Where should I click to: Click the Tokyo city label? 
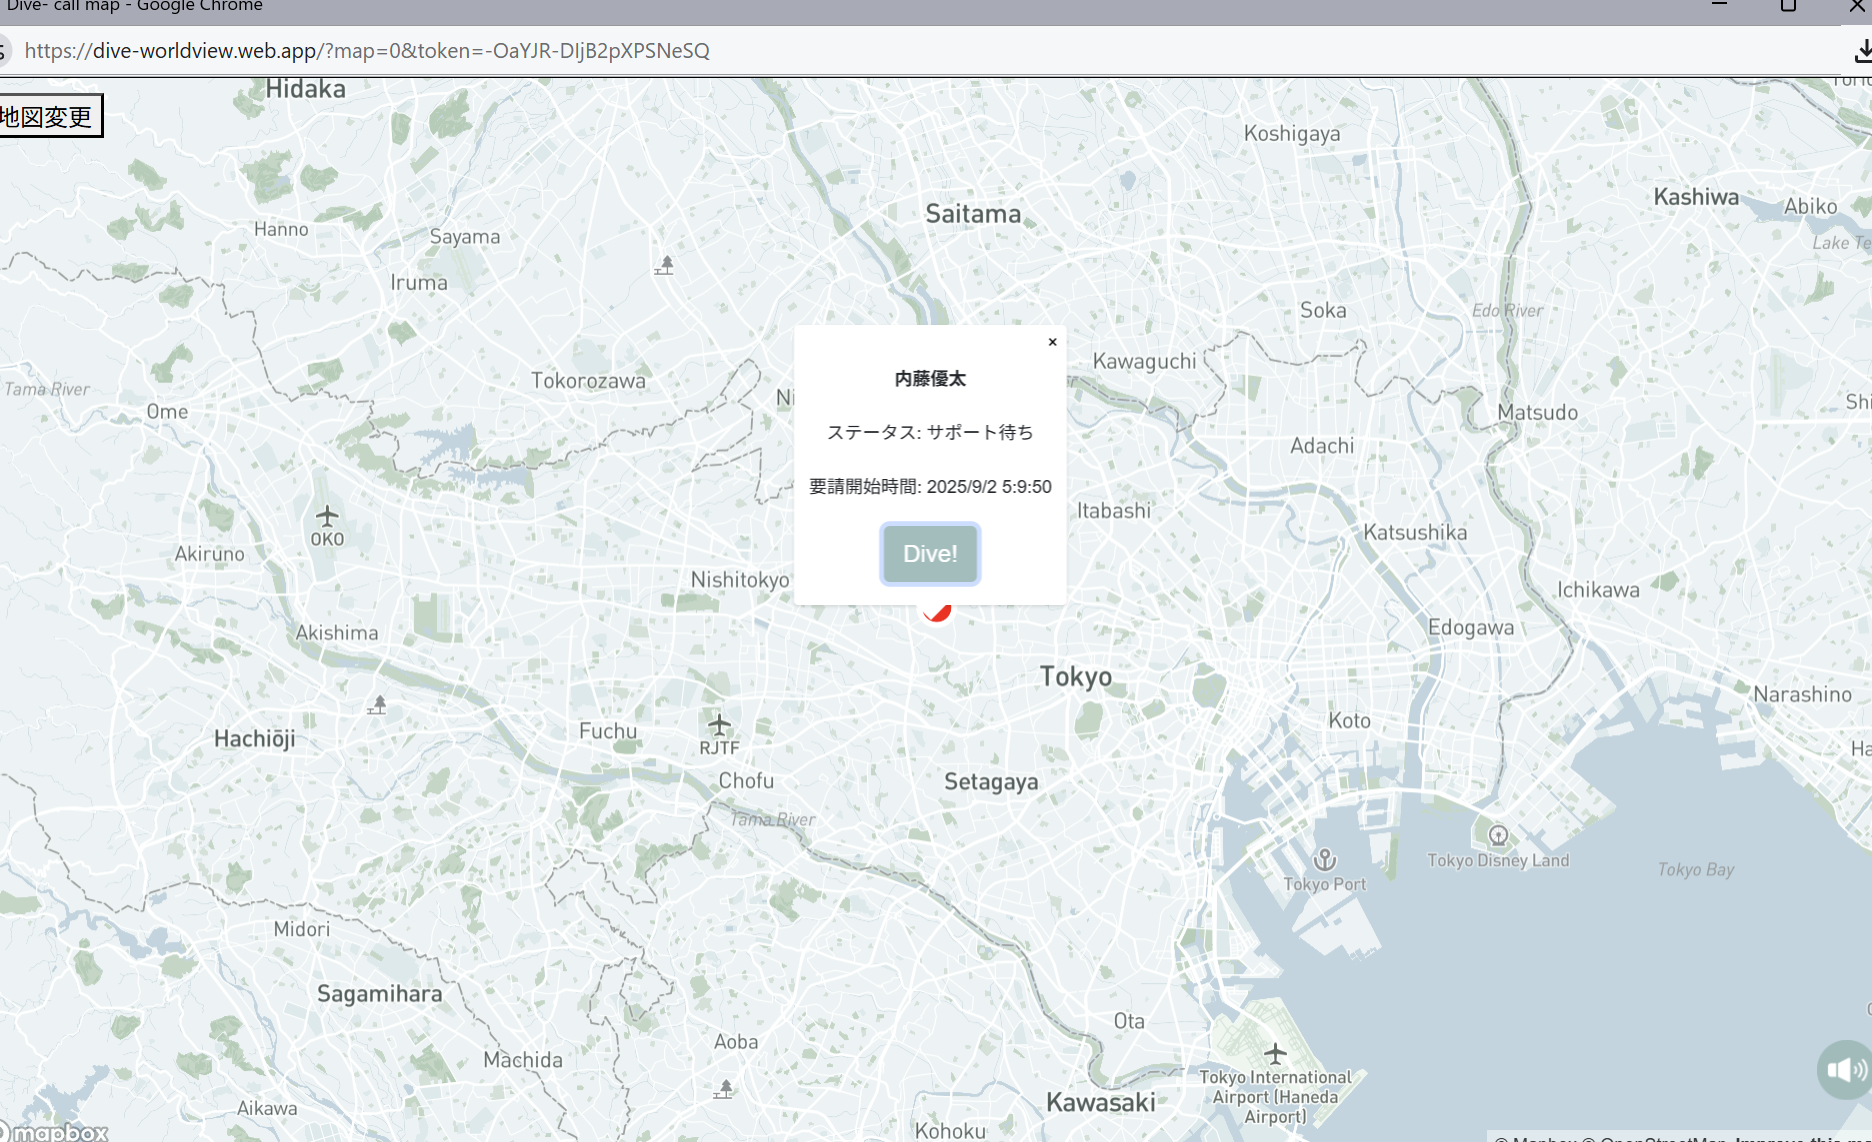(1075, 677)
